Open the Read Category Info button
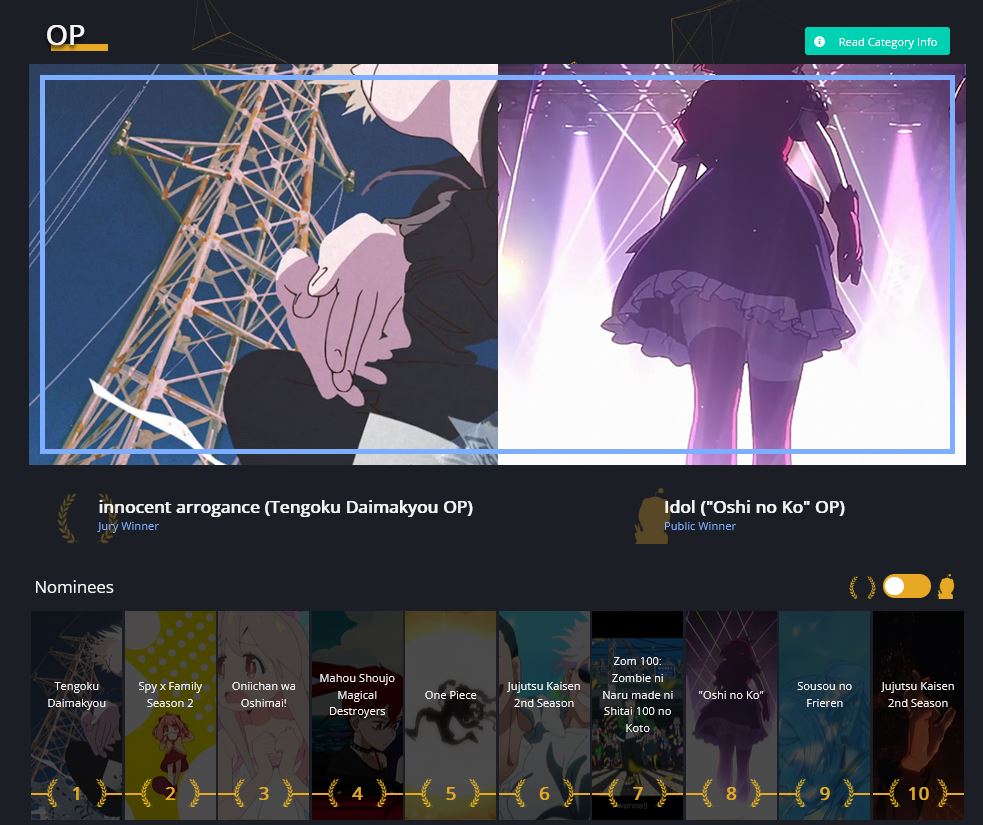This screenshot has height=825, width=983. click(877, 42)
